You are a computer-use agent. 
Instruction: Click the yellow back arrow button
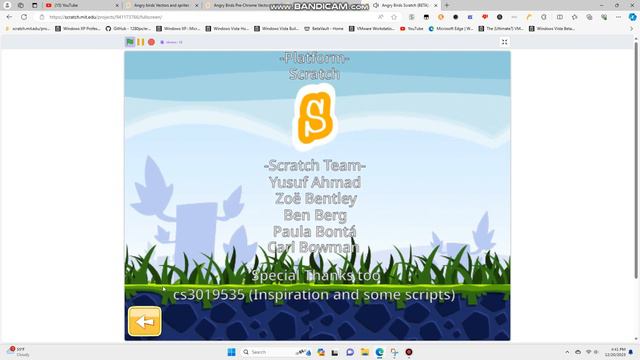[144, 321]
